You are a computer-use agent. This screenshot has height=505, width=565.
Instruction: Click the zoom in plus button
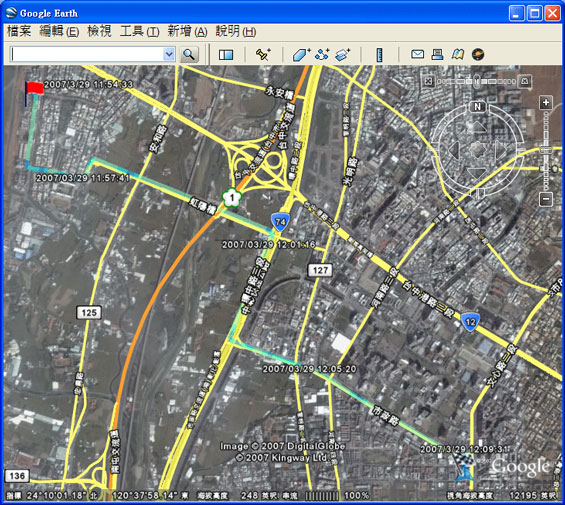click(546, 103)
